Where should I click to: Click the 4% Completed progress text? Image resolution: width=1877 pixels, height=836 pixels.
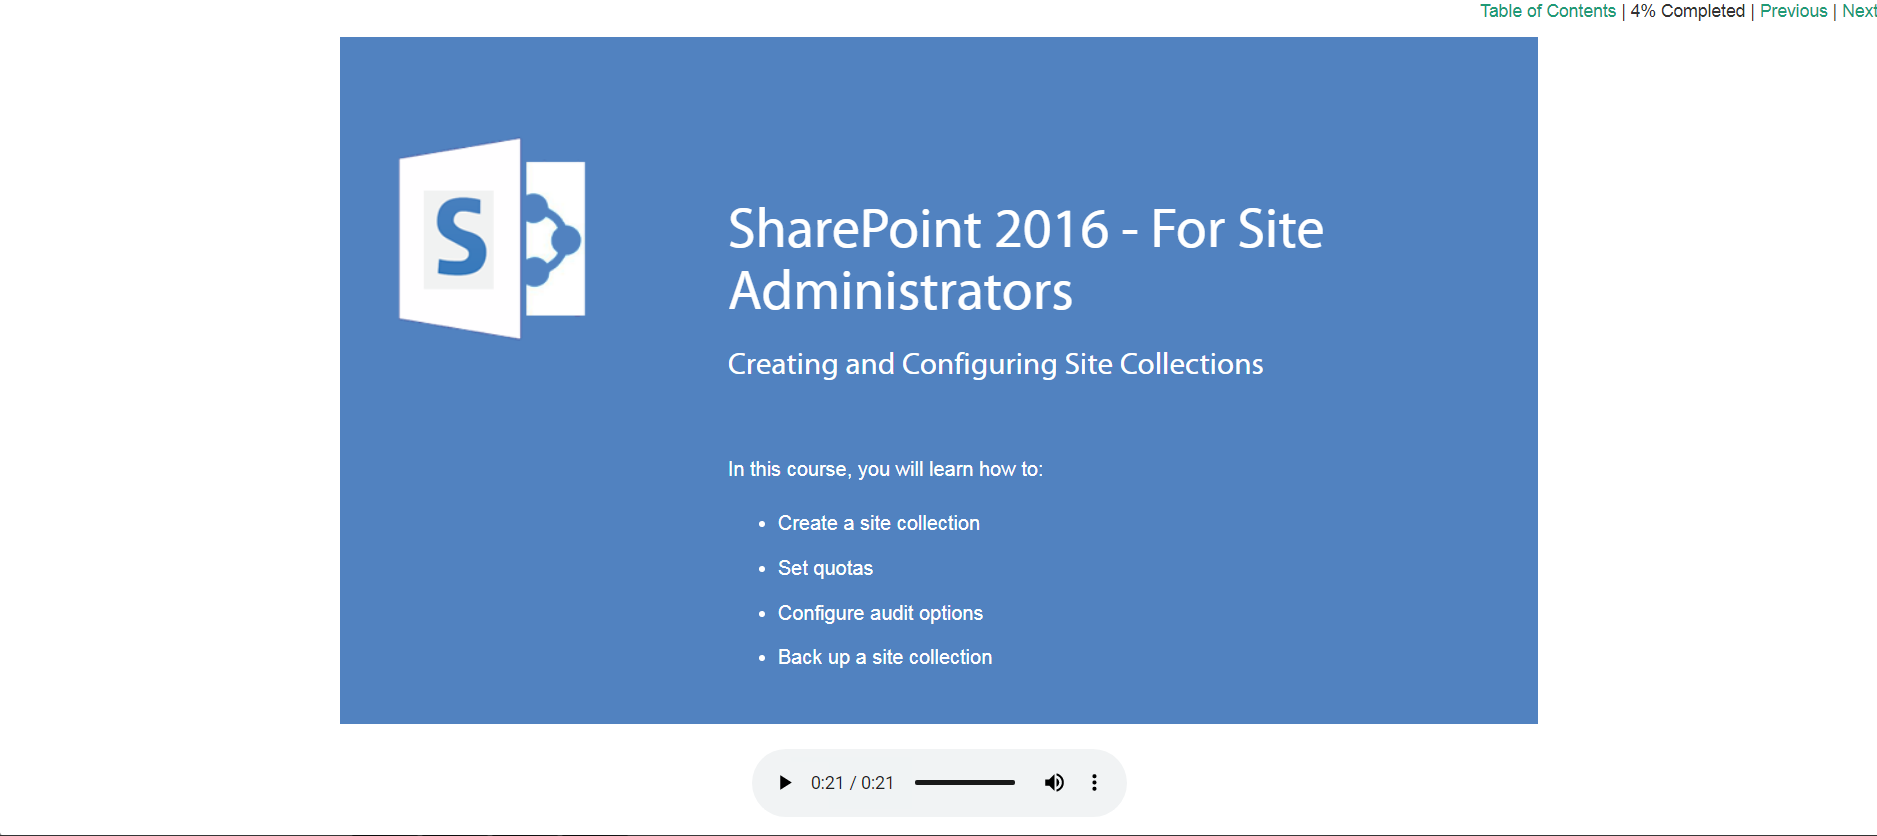(1687, 11)
